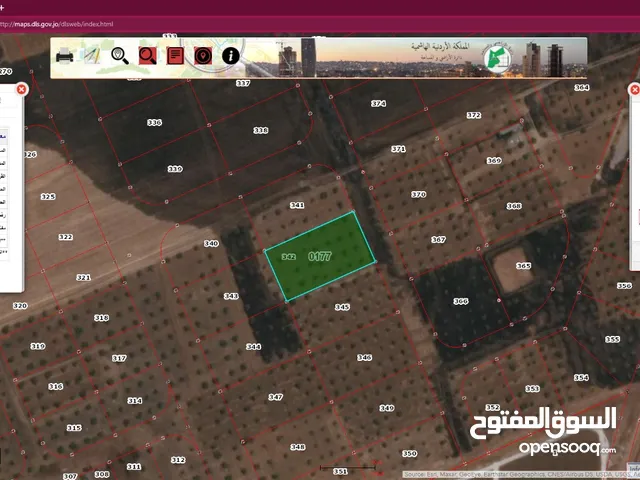Click the printer icon in the toolbar
This screenshot has width=640, height=480.
pyautogui.click(x=64, y=56)
